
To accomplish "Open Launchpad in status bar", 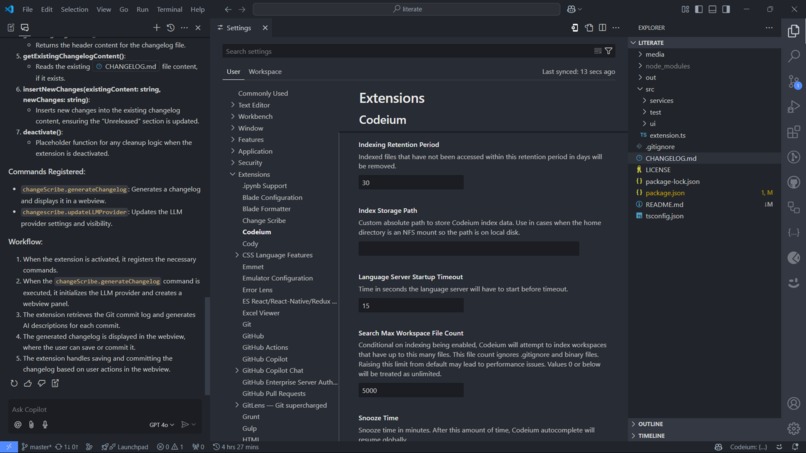I will pos(125,447).
